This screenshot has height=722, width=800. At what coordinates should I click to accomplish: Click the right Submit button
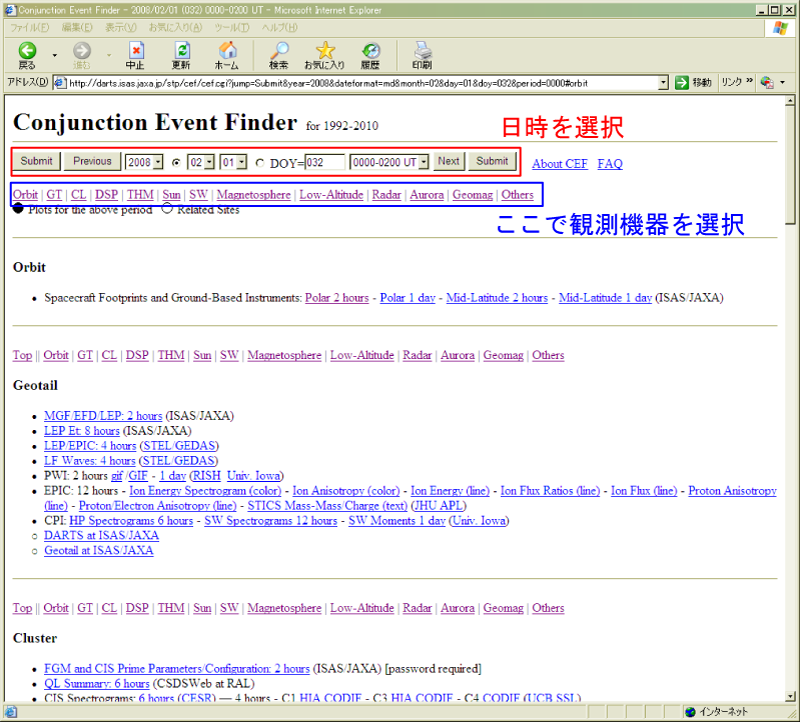[x=492, y=161]
